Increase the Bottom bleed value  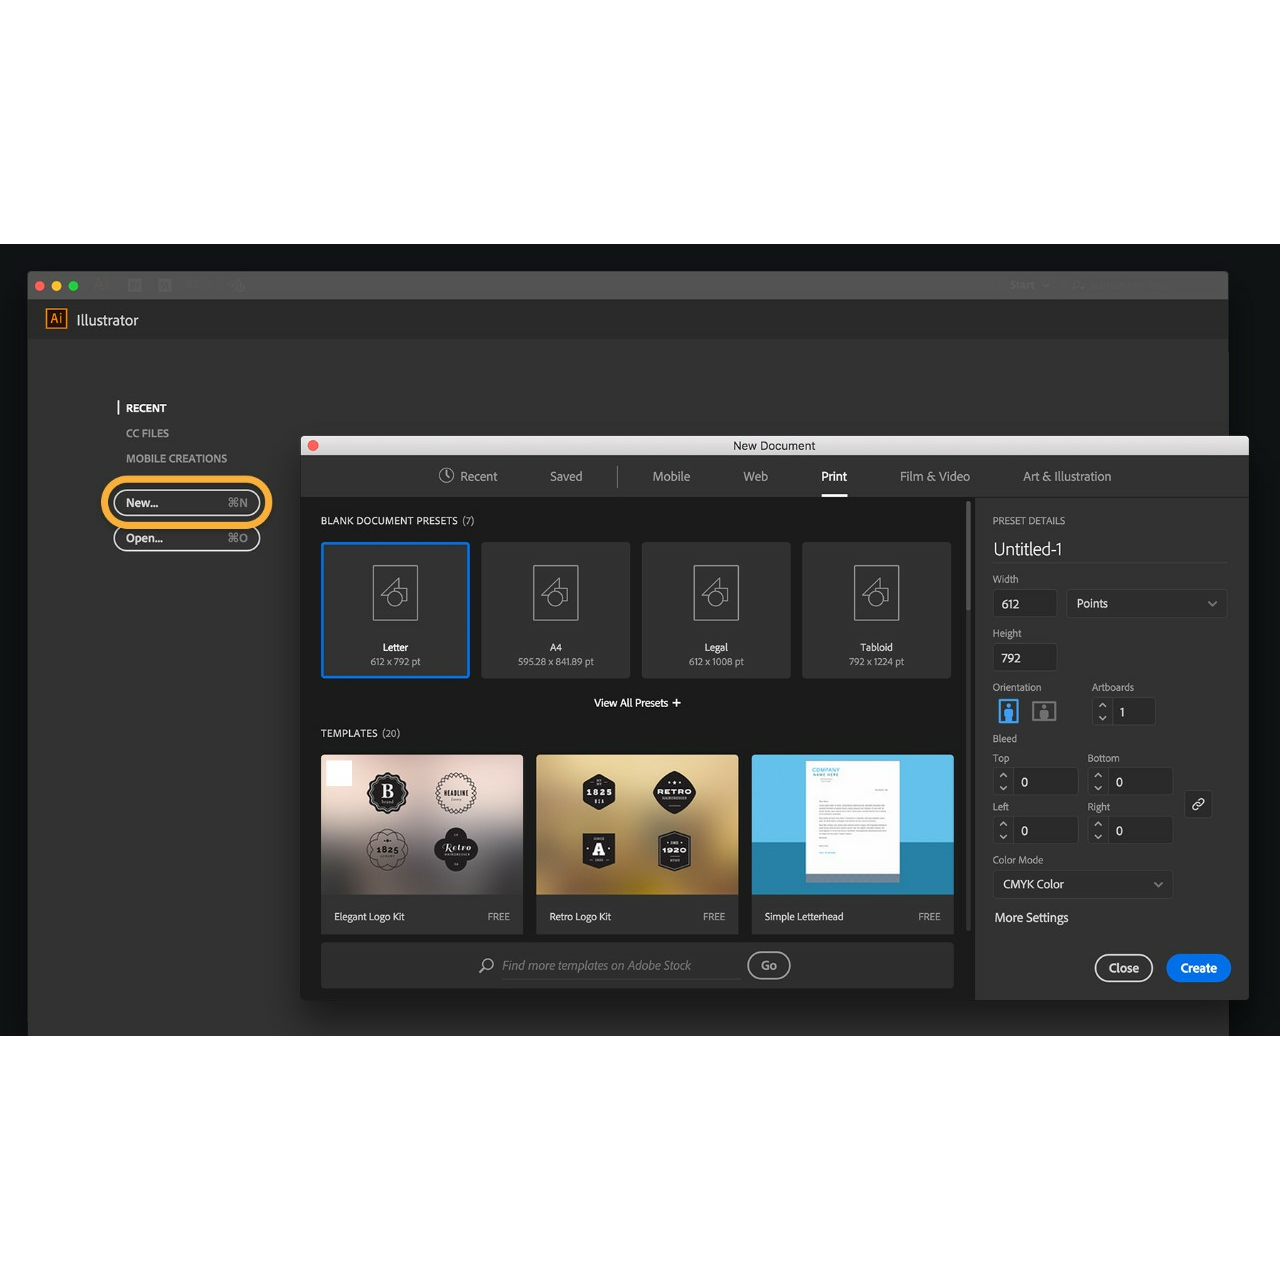pos(1098,775)
